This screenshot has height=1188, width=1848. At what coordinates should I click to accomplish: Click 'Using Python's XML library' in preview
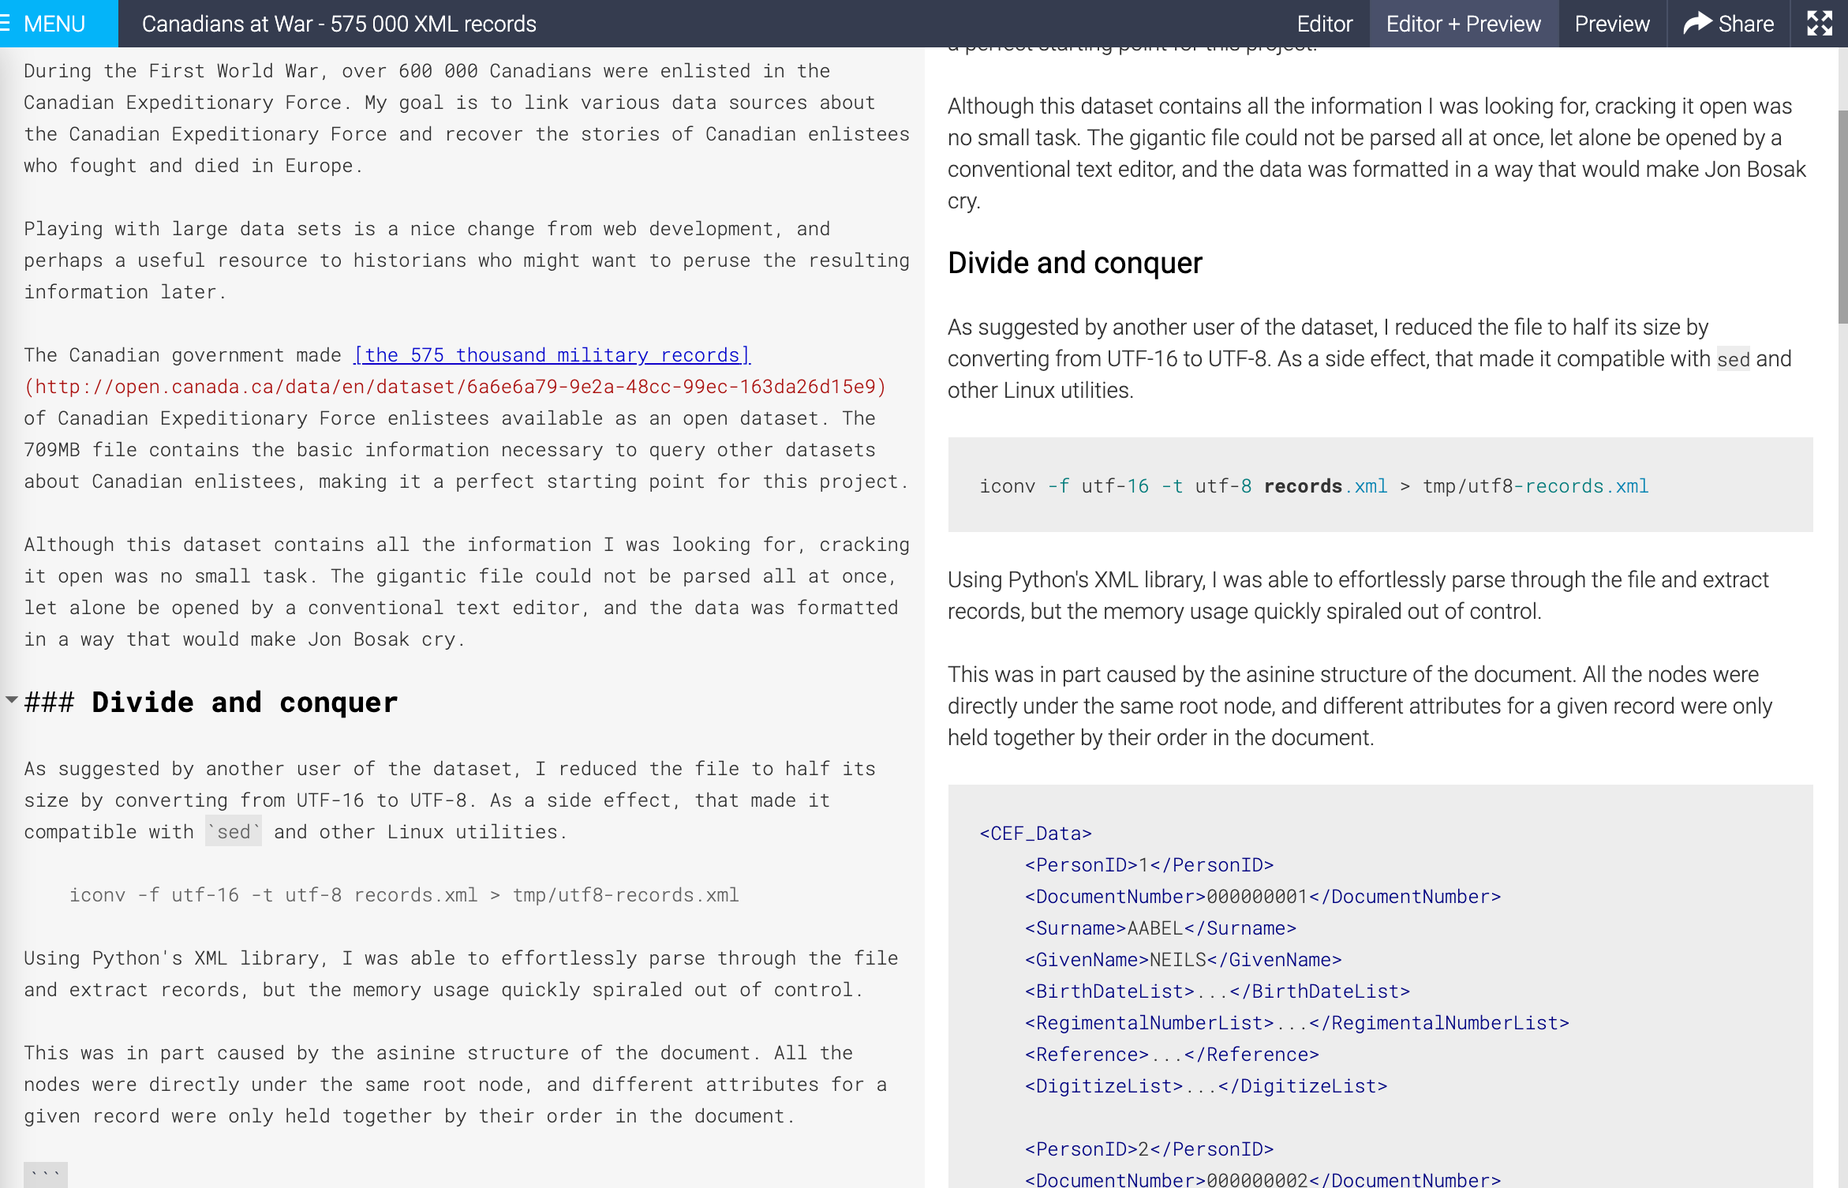(x=1358, y=595)
